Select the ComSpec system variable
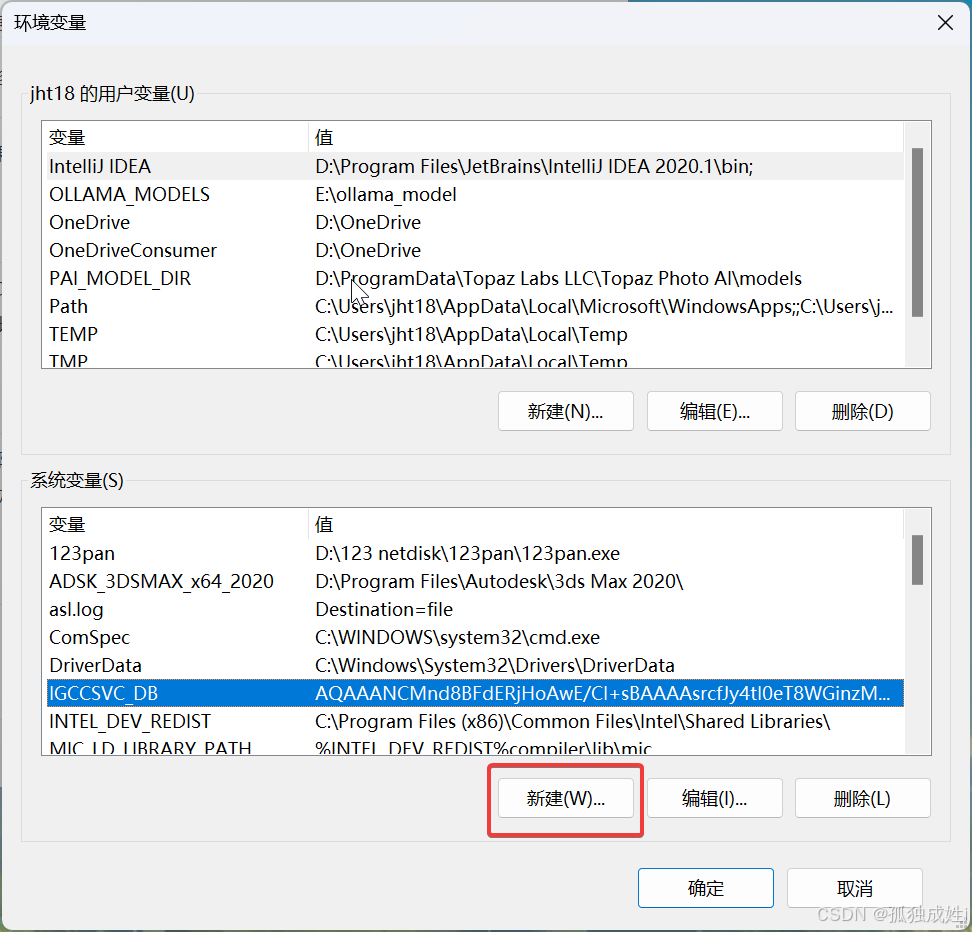The image size is (972, 932). (x=200, y=637)
